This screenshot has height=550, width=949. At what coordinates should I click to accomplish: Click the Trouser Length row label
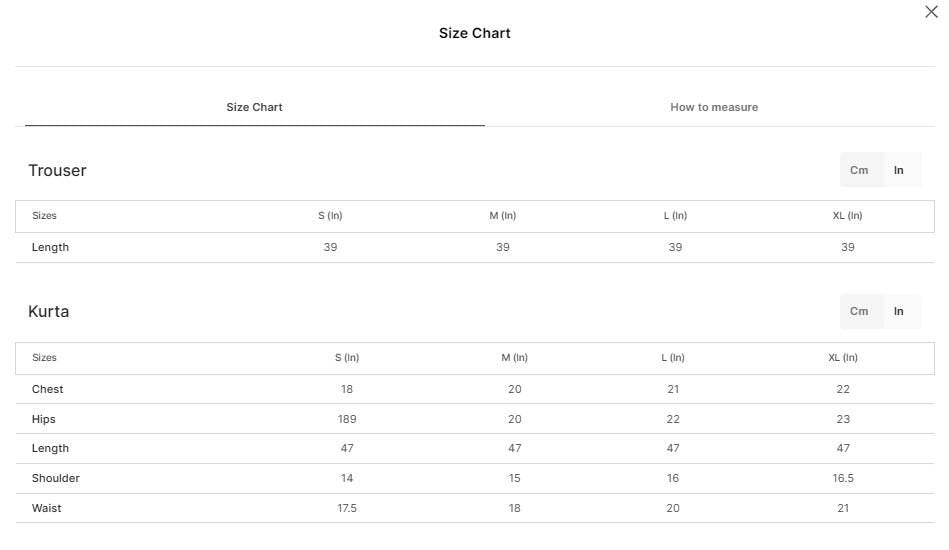tap(50, 247)
